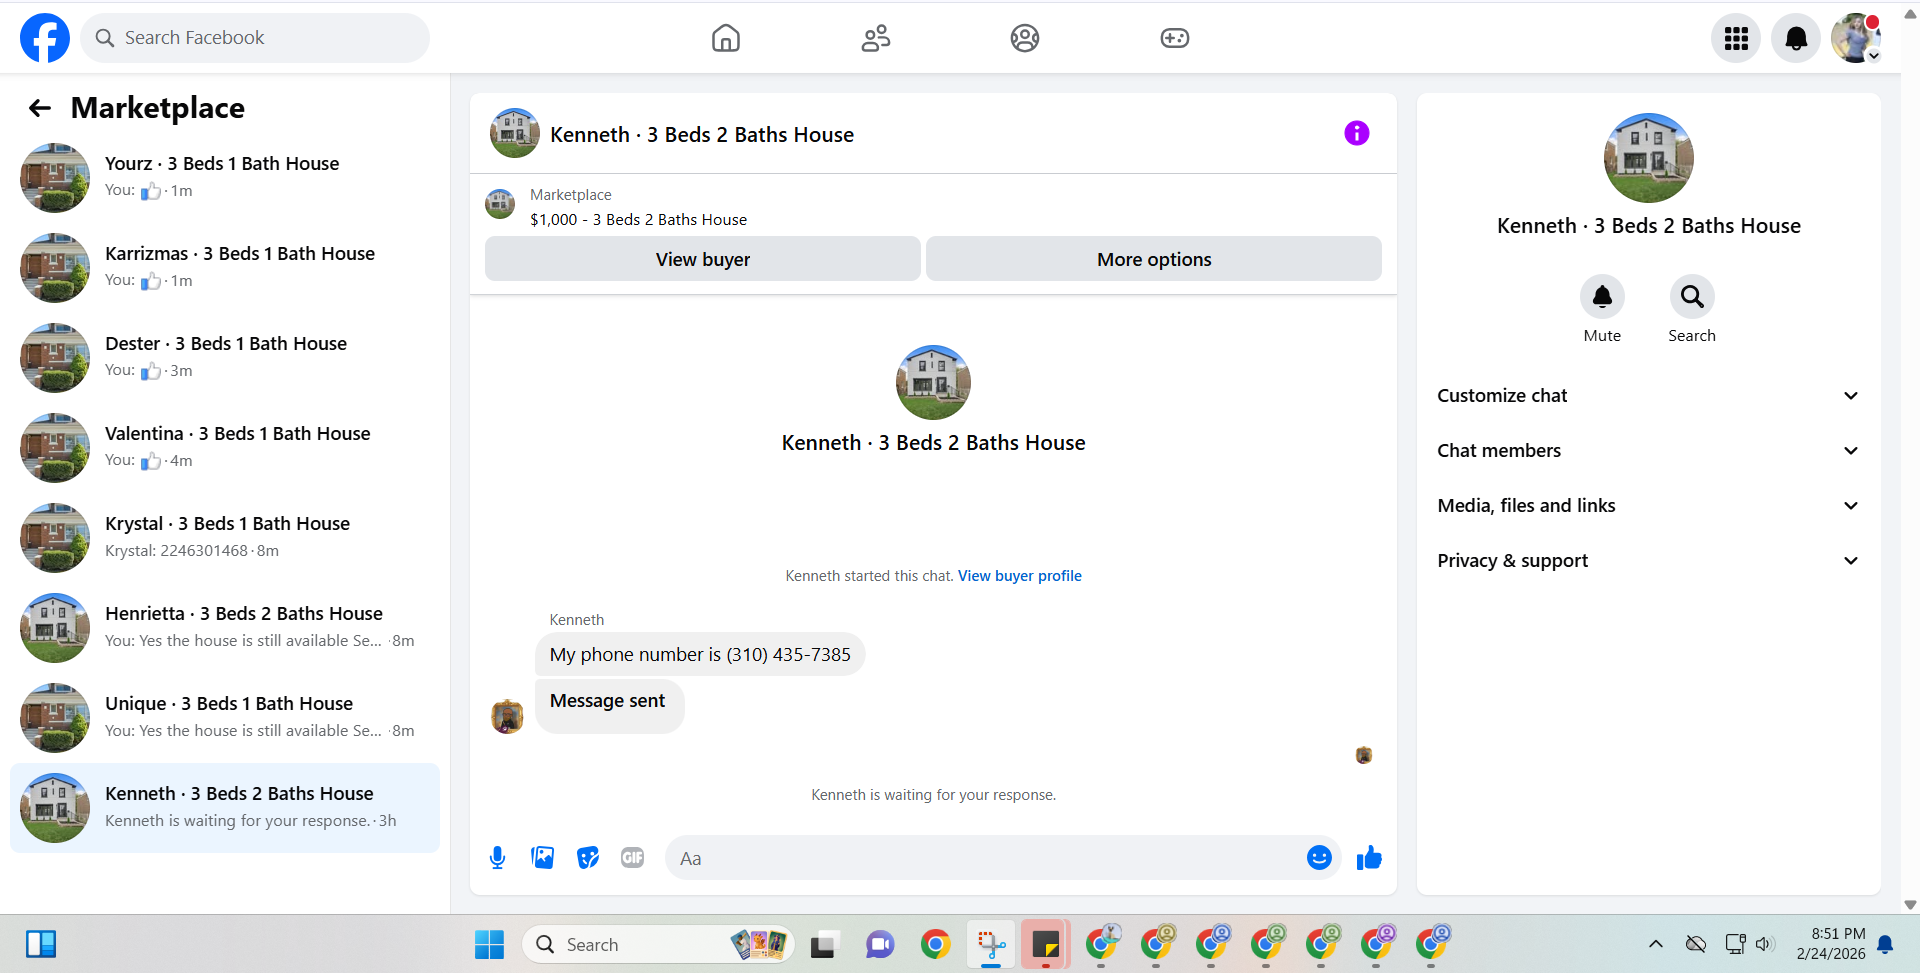The image size is (1920, 973).
Task: Click the Windows taskbar Search box
Action: pos(658,944)
